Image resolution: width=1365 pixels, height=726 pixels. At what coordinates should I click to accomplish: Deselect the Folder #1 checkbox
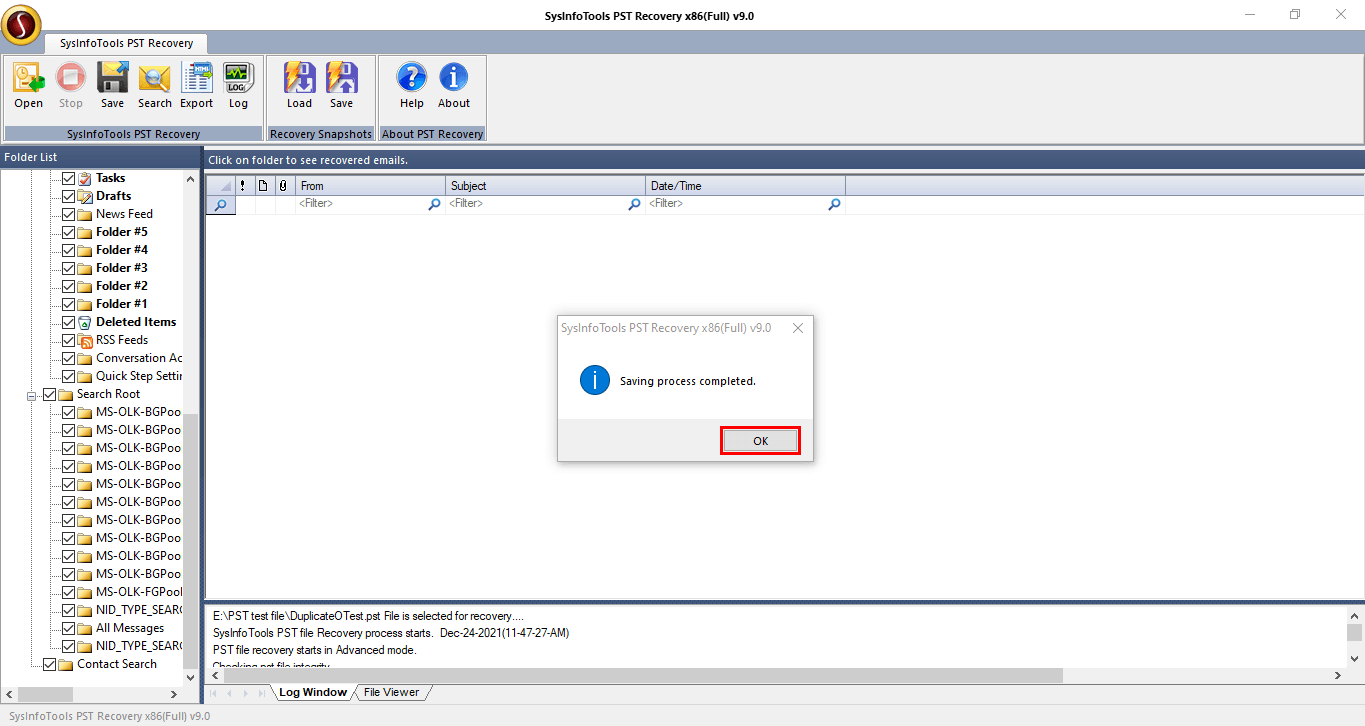69,304
